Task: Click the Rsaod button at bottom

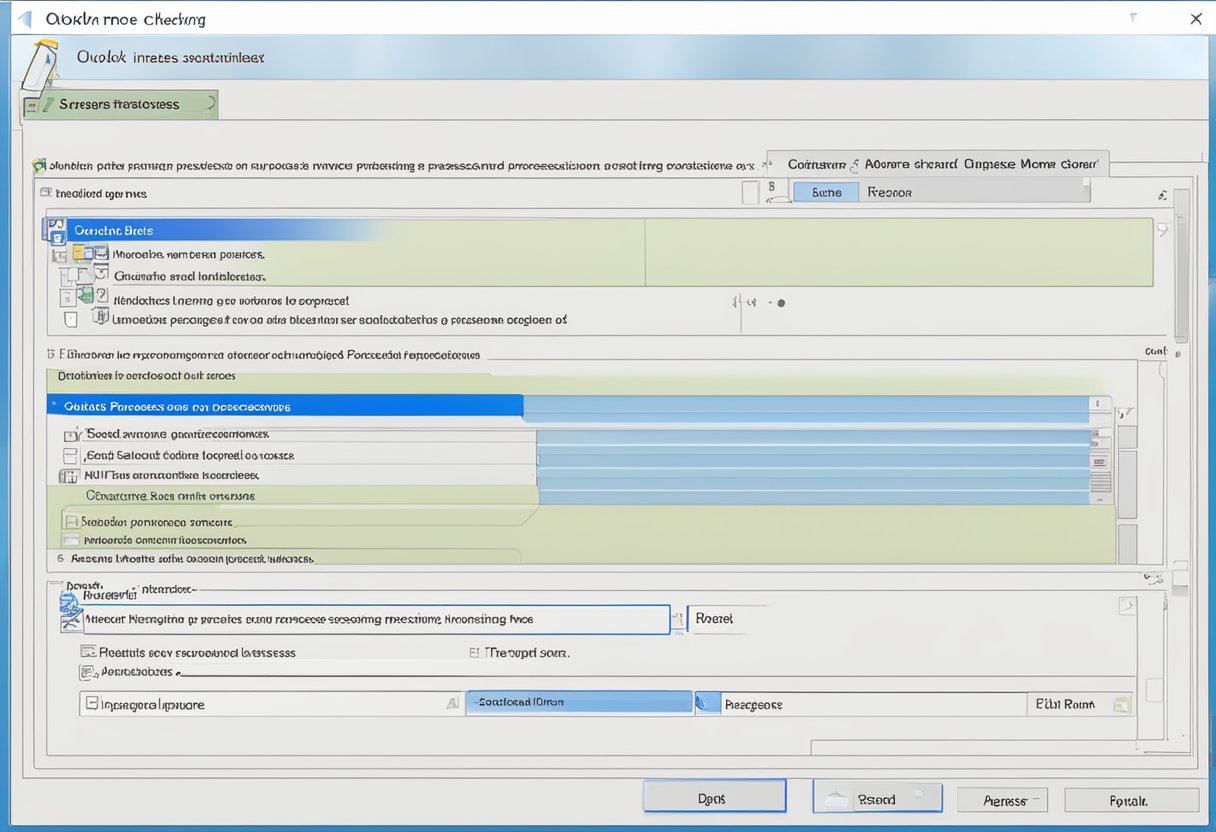Action: coord(877,798)
